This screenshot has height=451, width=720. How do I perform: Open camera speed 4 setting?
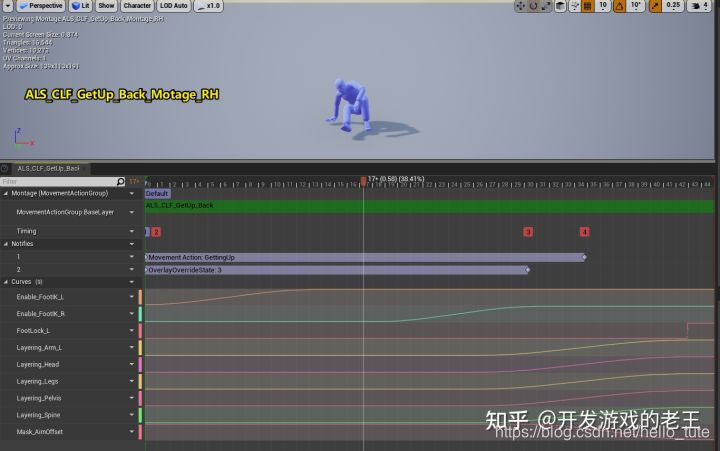tap(699, 6)
